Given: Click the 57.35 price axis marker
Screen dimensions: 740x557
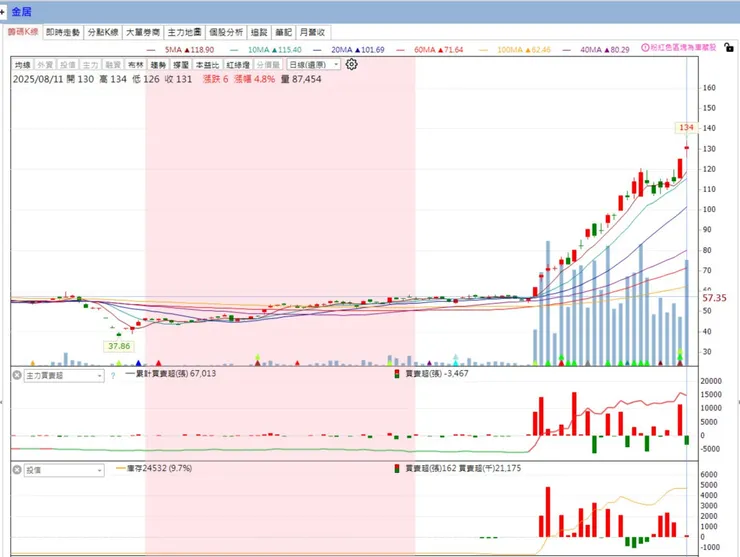Looking at the screenshot, I should 715,298.
